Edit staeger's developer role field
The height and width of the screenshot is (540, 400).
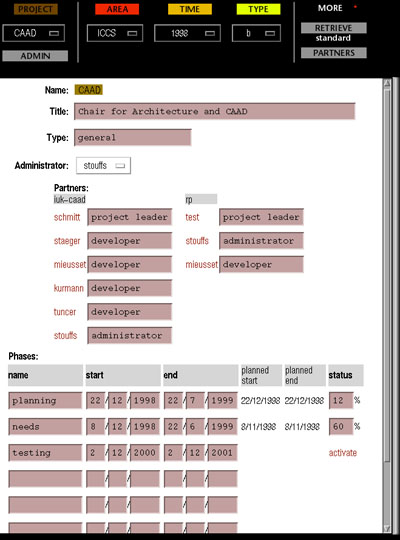tap(130, 241)
